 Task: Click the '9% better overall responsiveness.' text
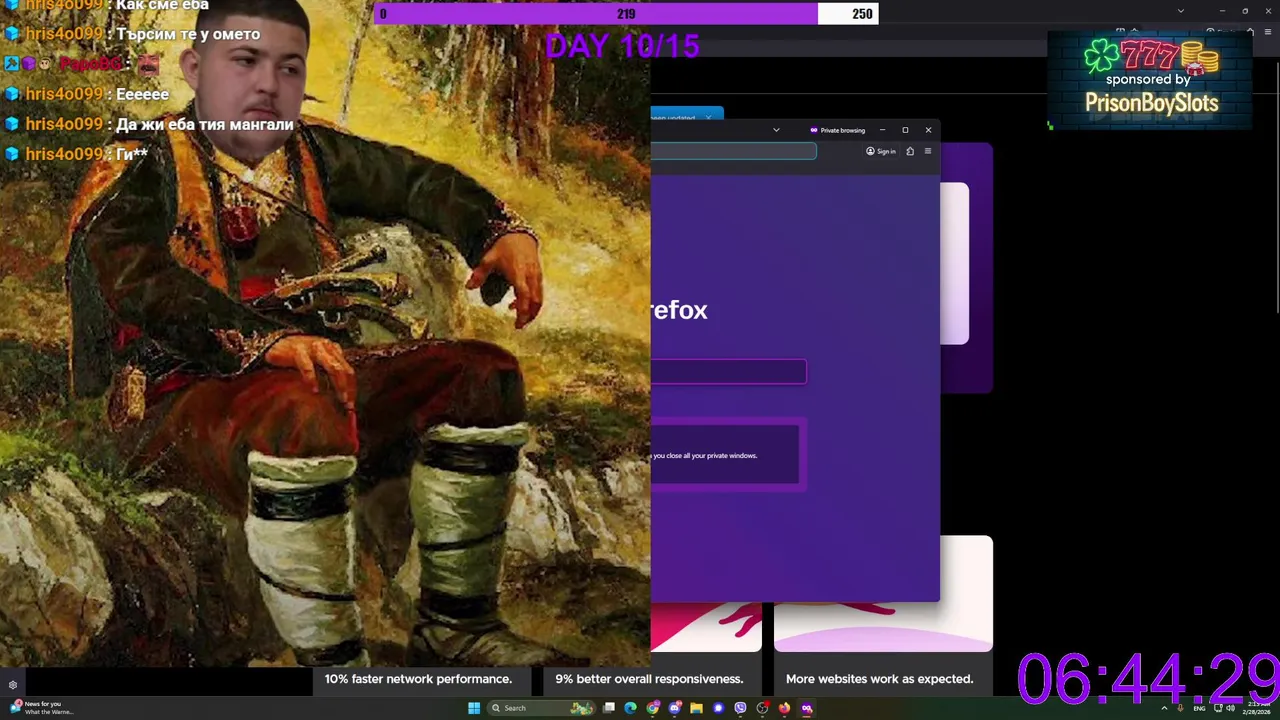click(x=649, y=679)
